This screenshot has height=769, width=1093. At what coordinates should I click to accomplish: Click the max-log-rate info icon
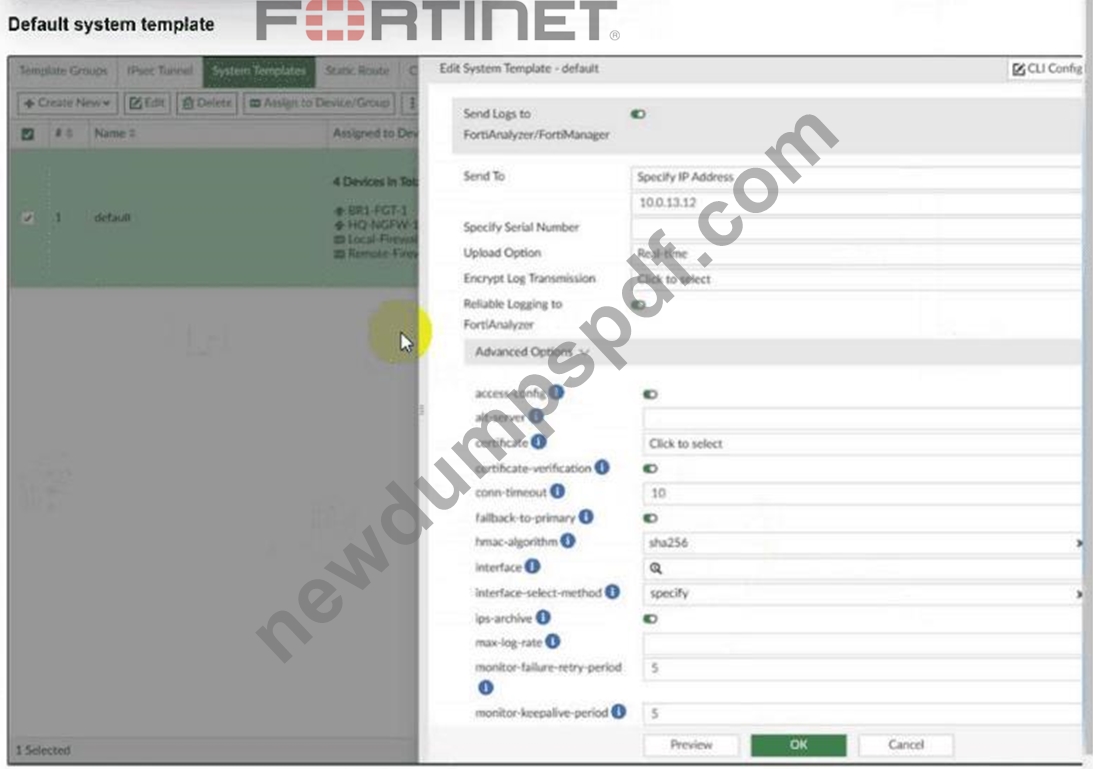tap(553, 641)
